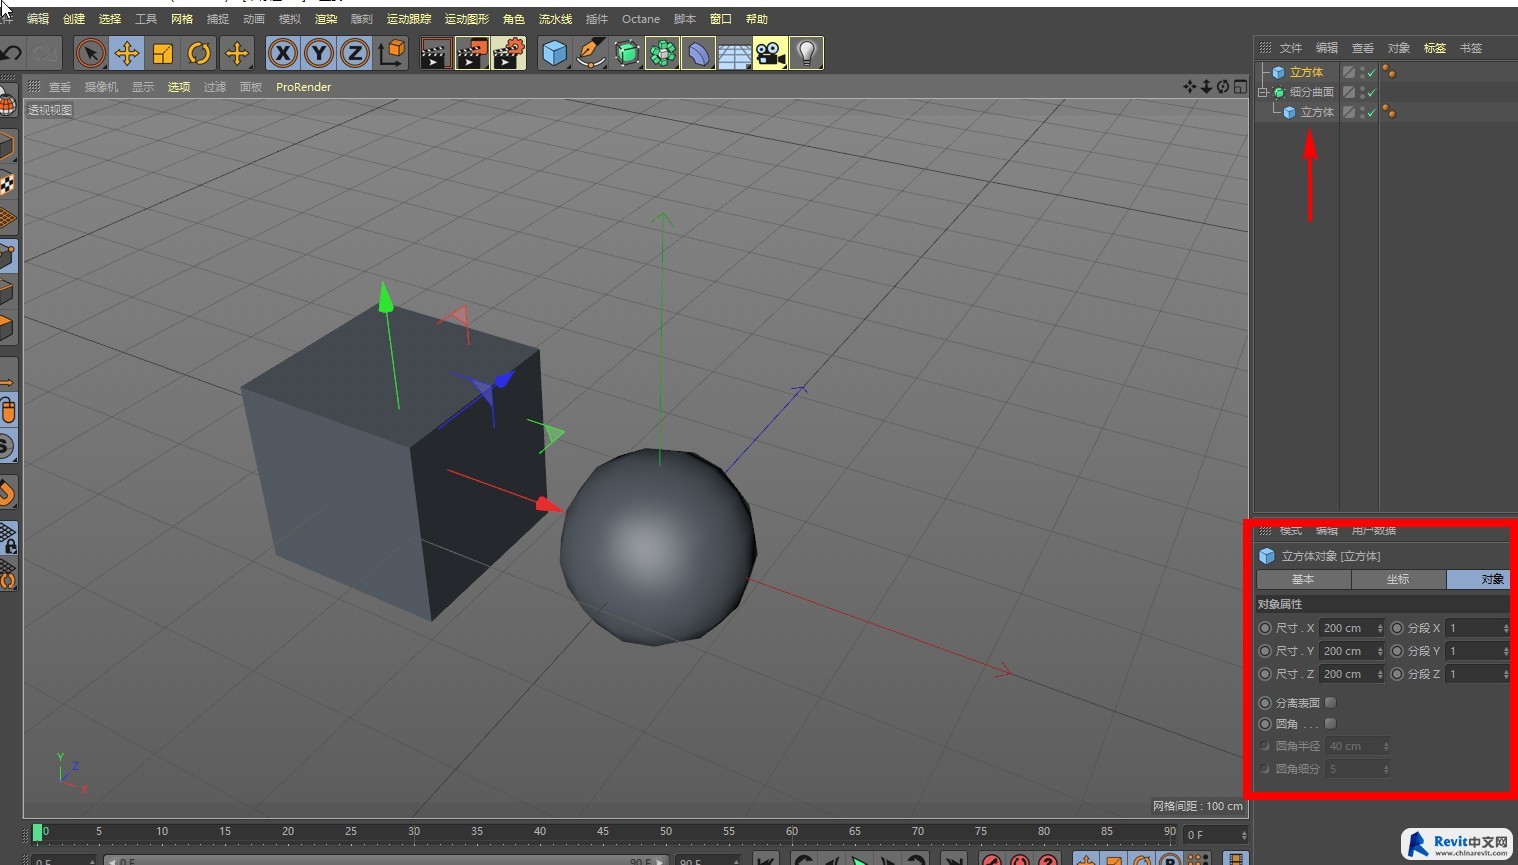Switch to 坐标 attribute tab
Image resolution: width=1518 pixels, height=865 pixels.
click(x=1398, y=579)
